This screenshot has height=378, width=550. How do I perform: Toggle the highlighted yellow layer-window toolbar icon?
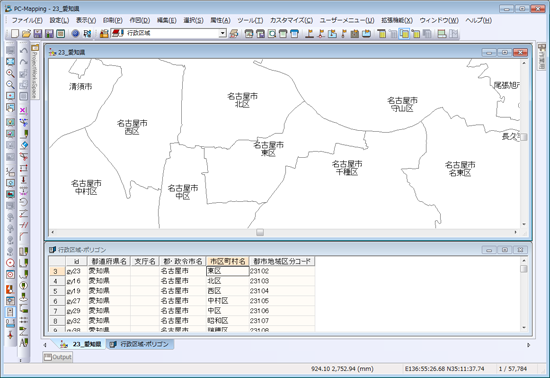pos(404,34)
